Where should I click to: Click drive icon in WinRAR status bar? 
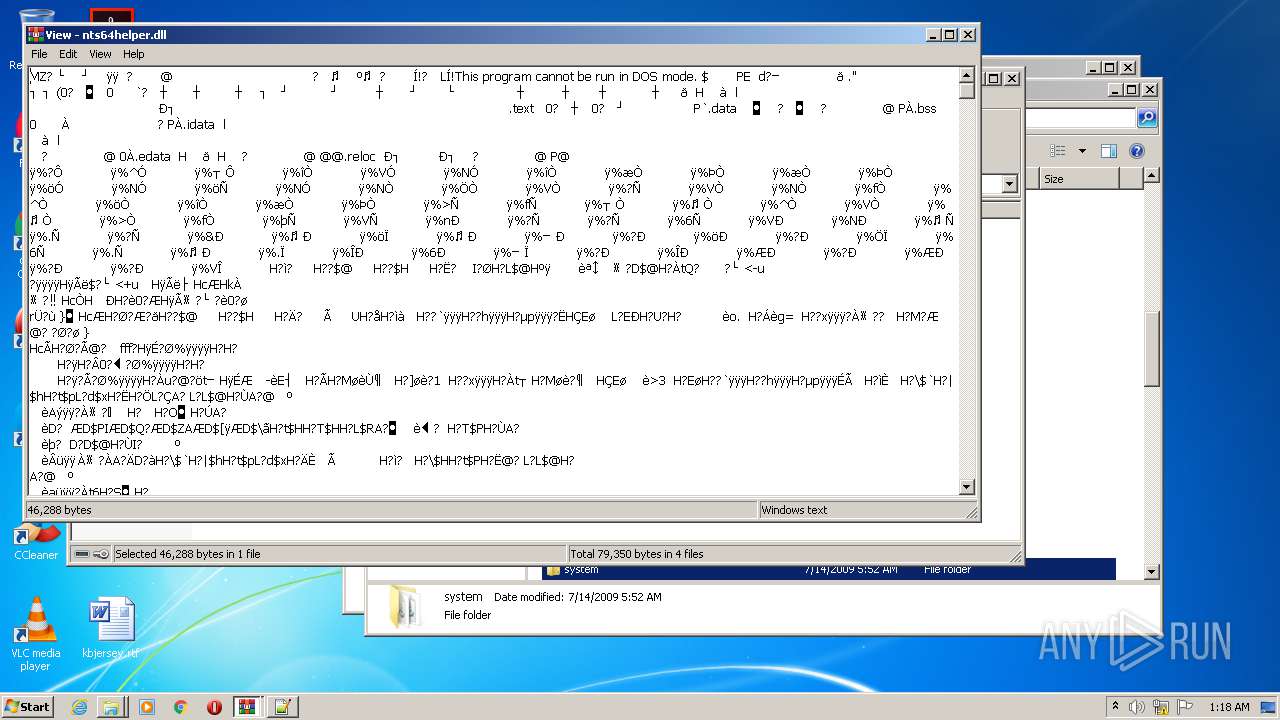pos(82,554)
